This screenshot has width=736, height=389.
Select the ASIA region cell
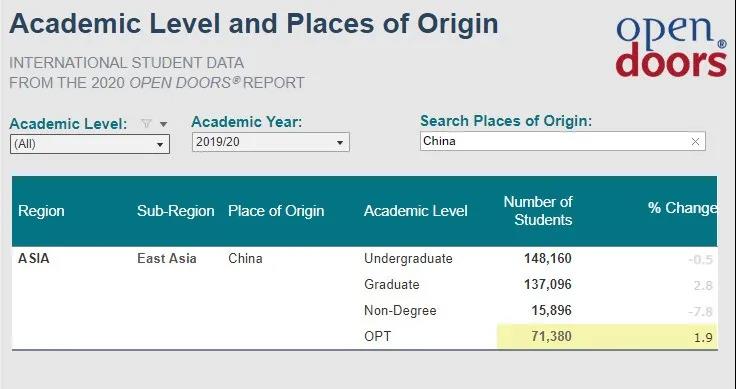pyautogui.click(x=33, y=259)
